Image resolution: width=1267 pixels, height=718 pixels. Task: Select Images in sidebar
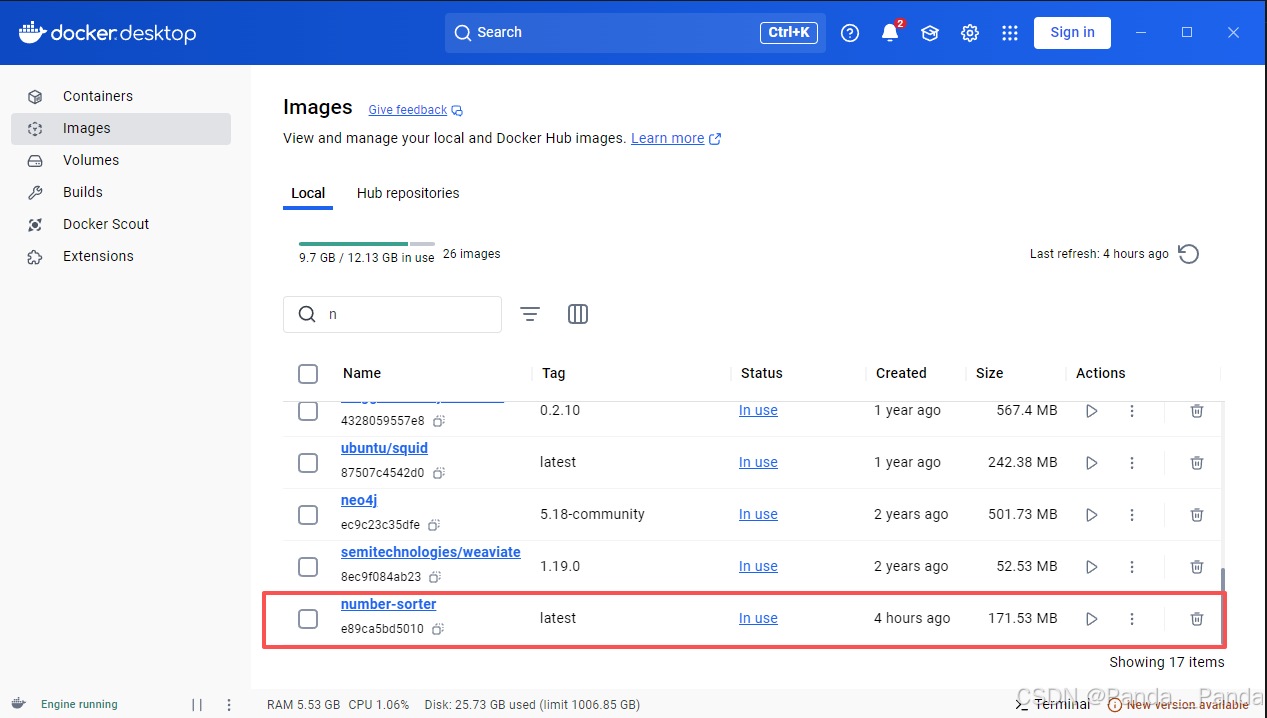(x=121, y=128)
